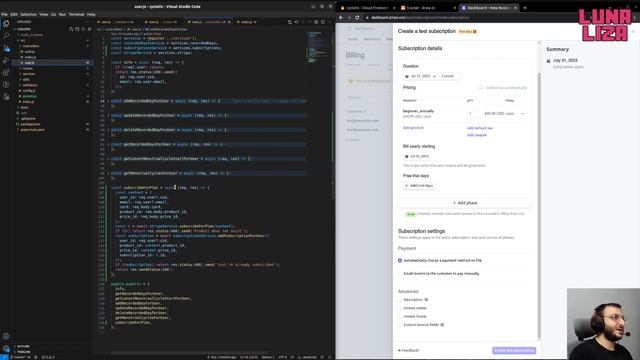Click the quantity input for beginner_annually
Screen dimensions: 640x360
point(473,113)
